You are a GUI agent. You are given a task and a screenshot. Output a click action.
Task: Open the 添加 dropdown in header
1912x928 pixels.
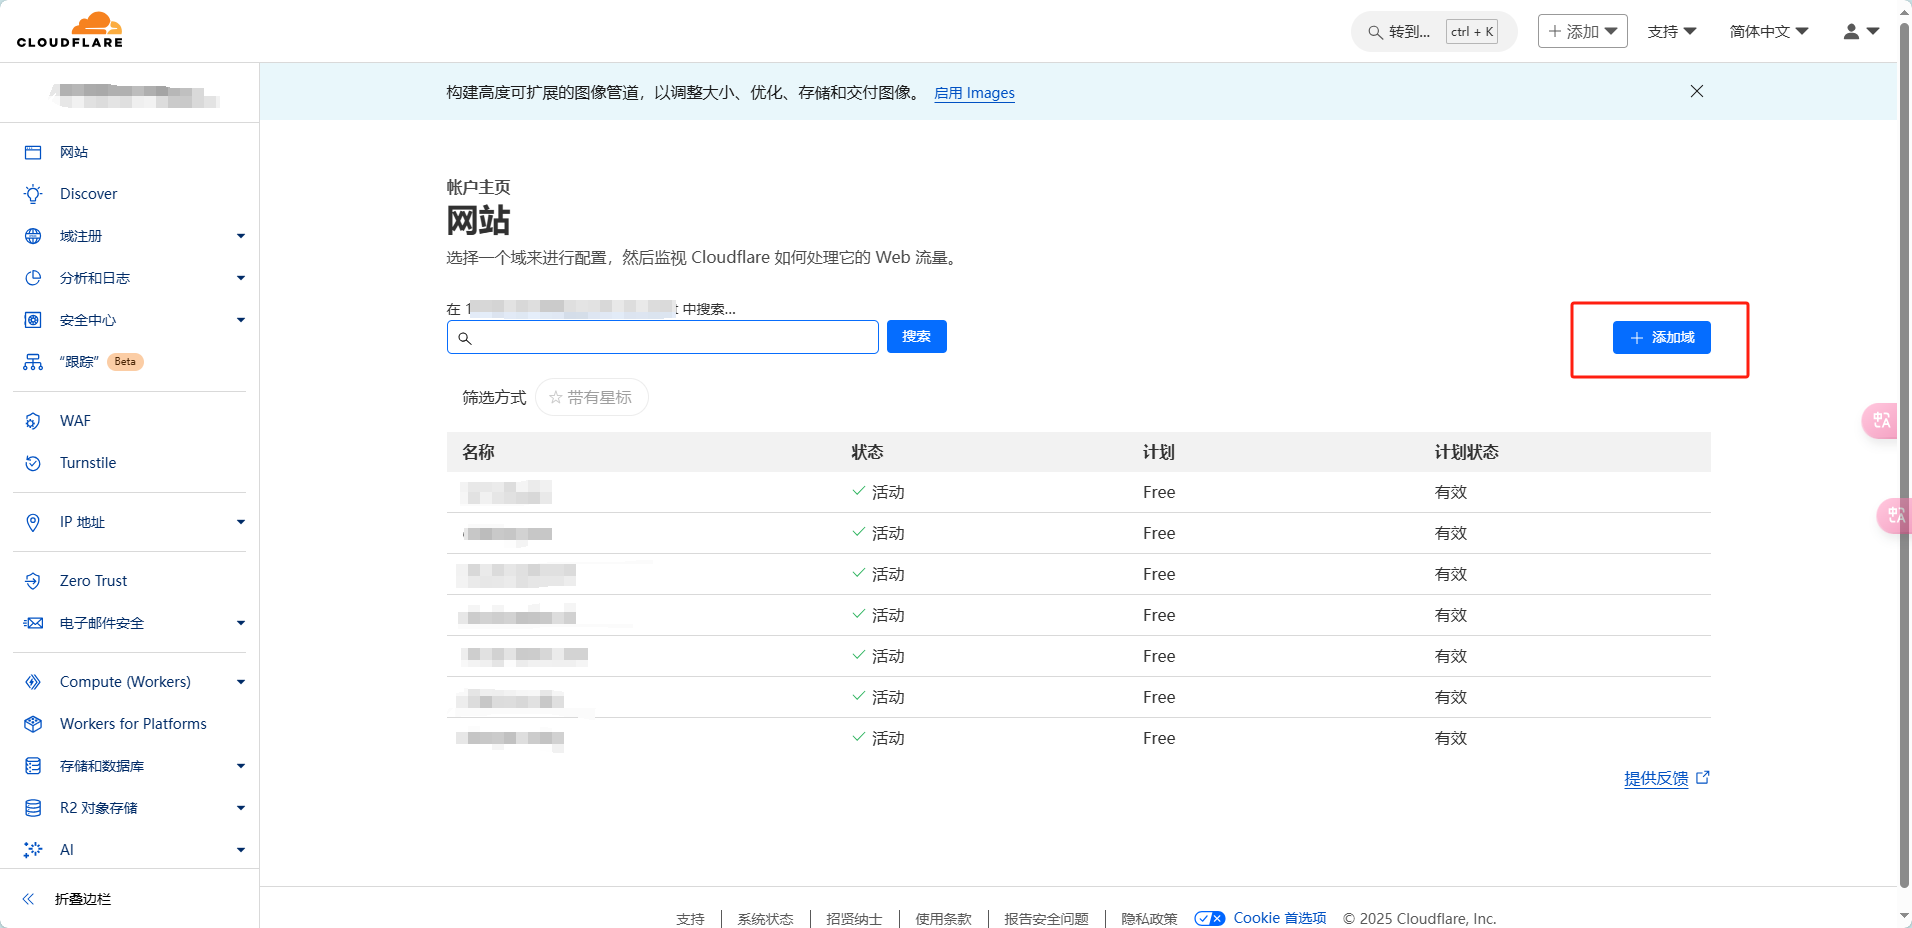(1582, 31)
